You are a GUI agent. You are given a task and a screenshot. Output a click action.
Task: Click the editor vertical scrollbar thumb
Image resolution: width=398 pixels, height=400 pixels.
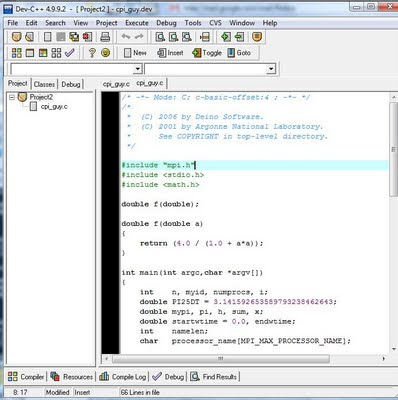393,149
